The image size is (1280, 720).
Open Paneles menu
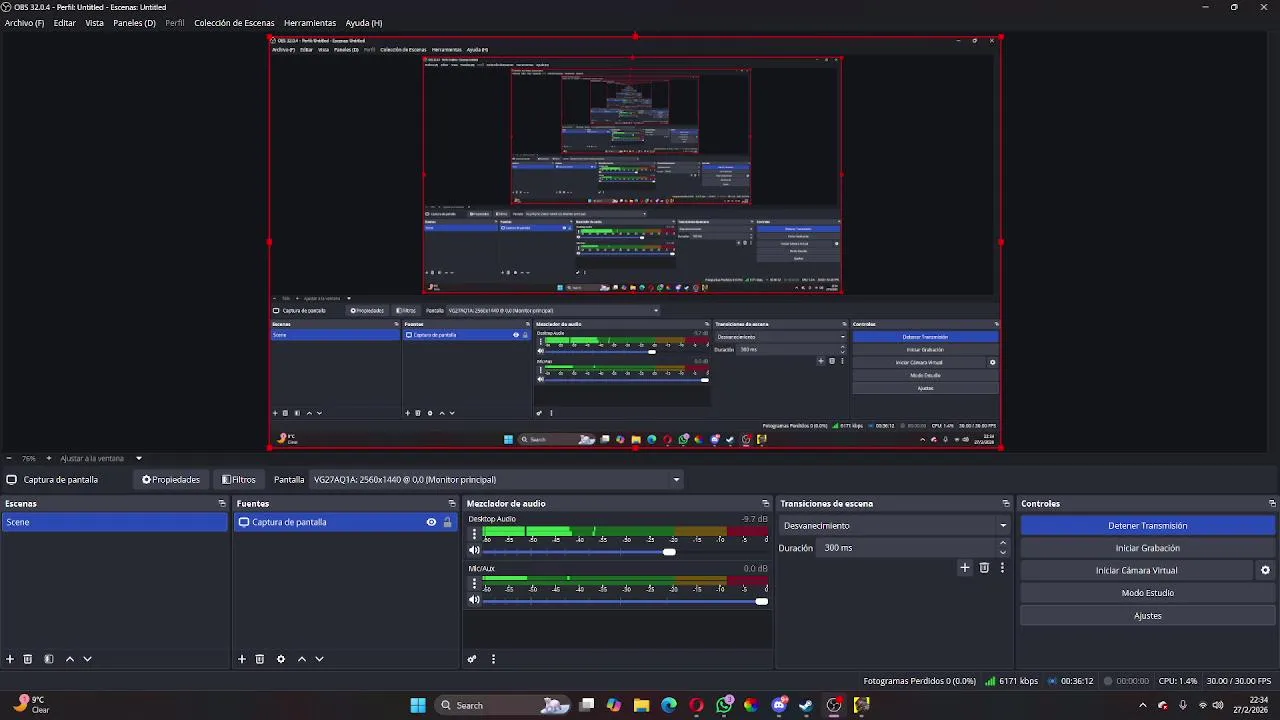tap(134, 23)
